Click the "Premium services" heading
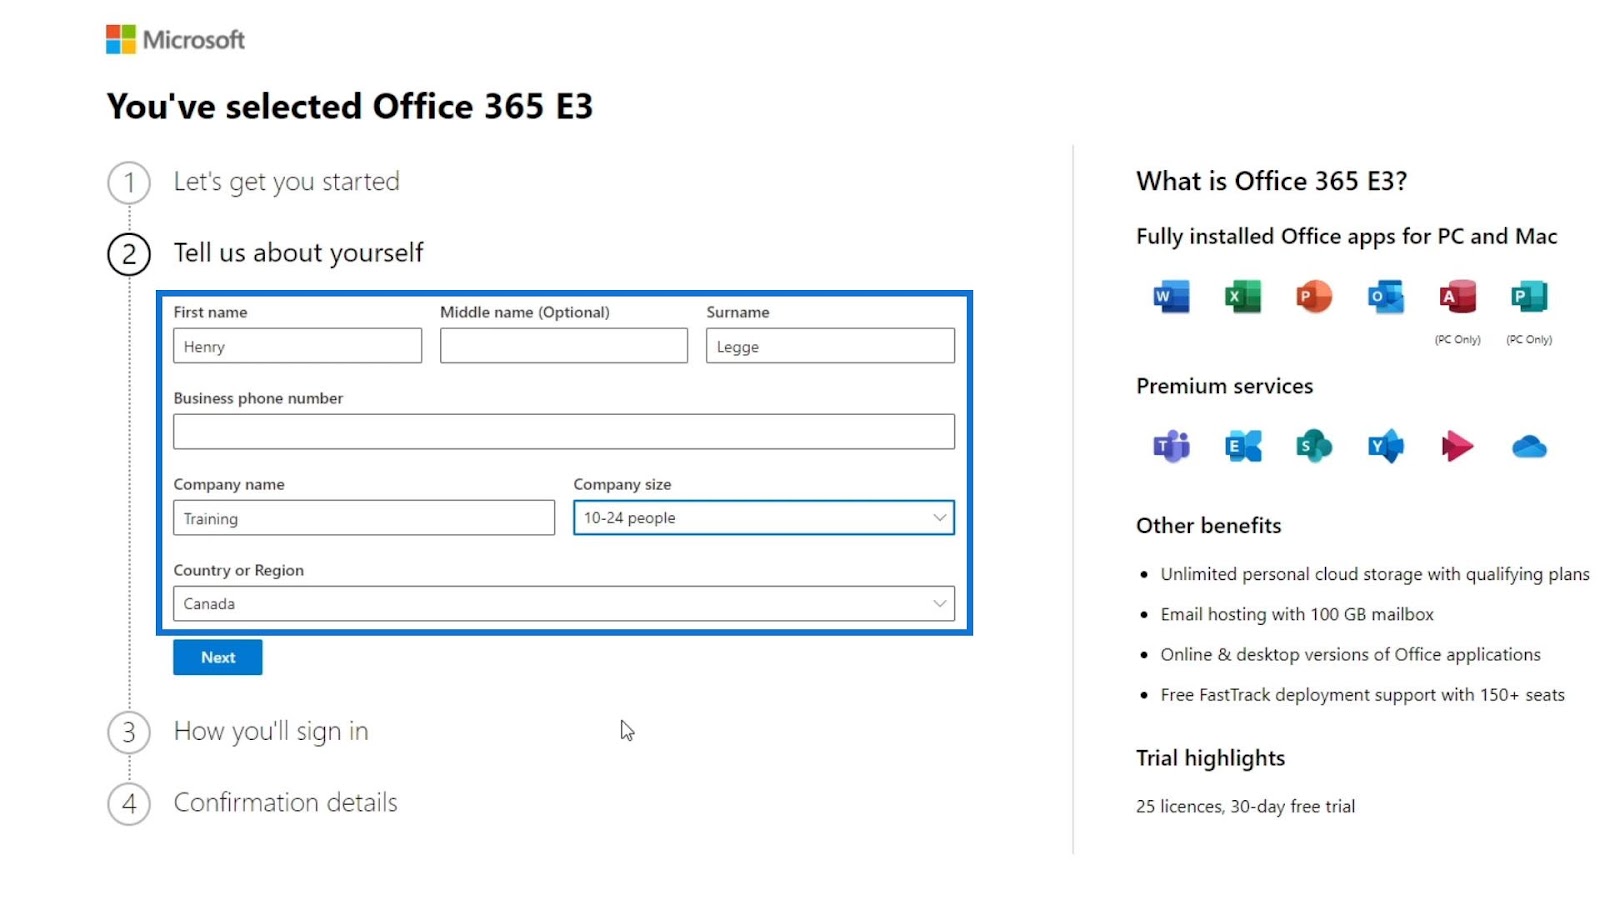The width and height of the screenshot is (1600, 900). tap(1224, 386)
